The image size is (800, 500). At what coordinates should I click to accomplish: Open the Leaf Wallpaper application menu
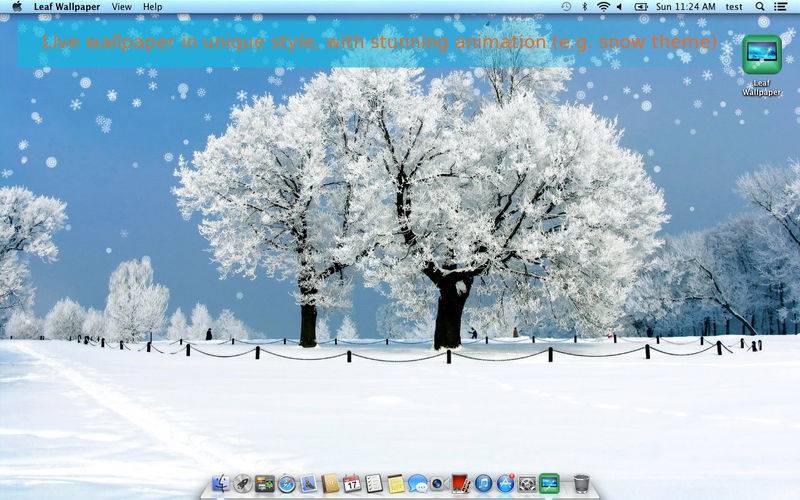point(67,7)
